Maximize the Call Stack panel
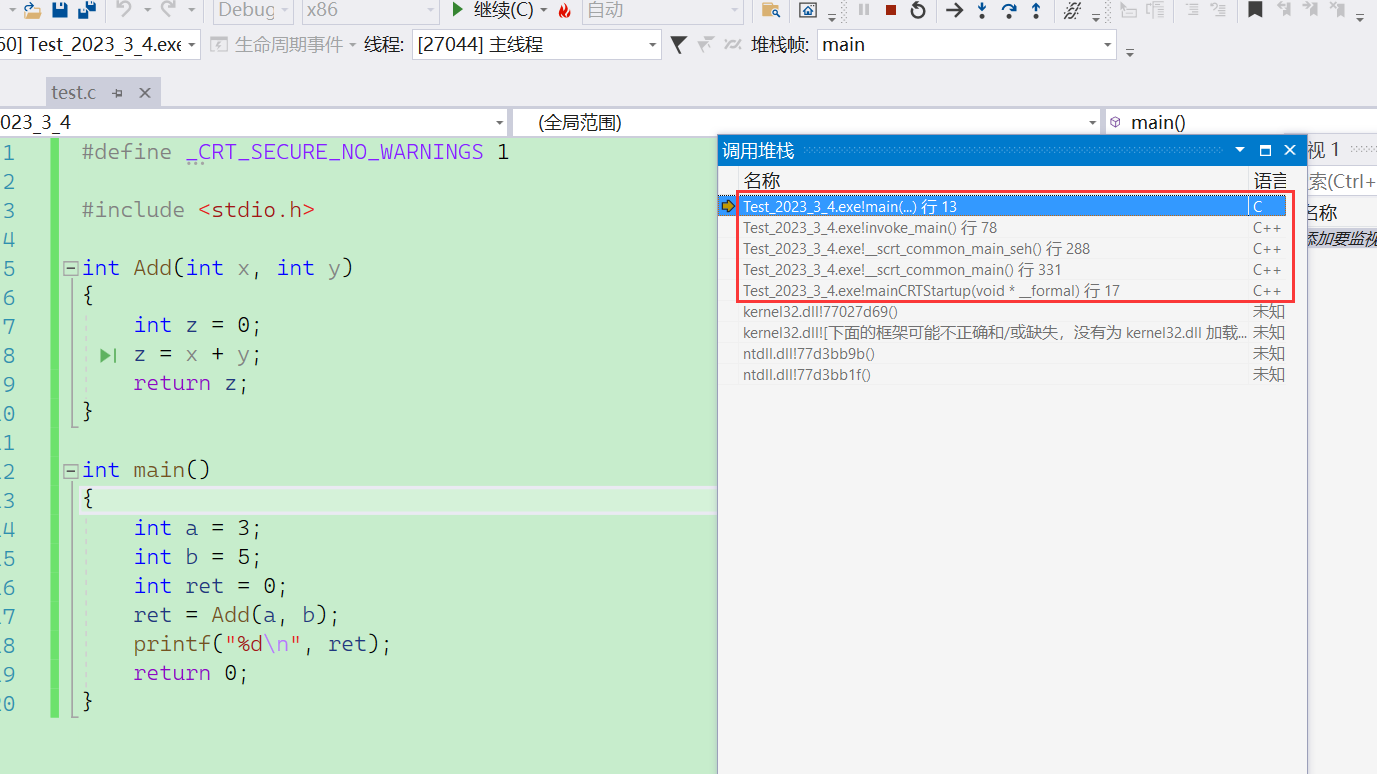This screenshot has height=774, width=1377. coord(1265,150)
